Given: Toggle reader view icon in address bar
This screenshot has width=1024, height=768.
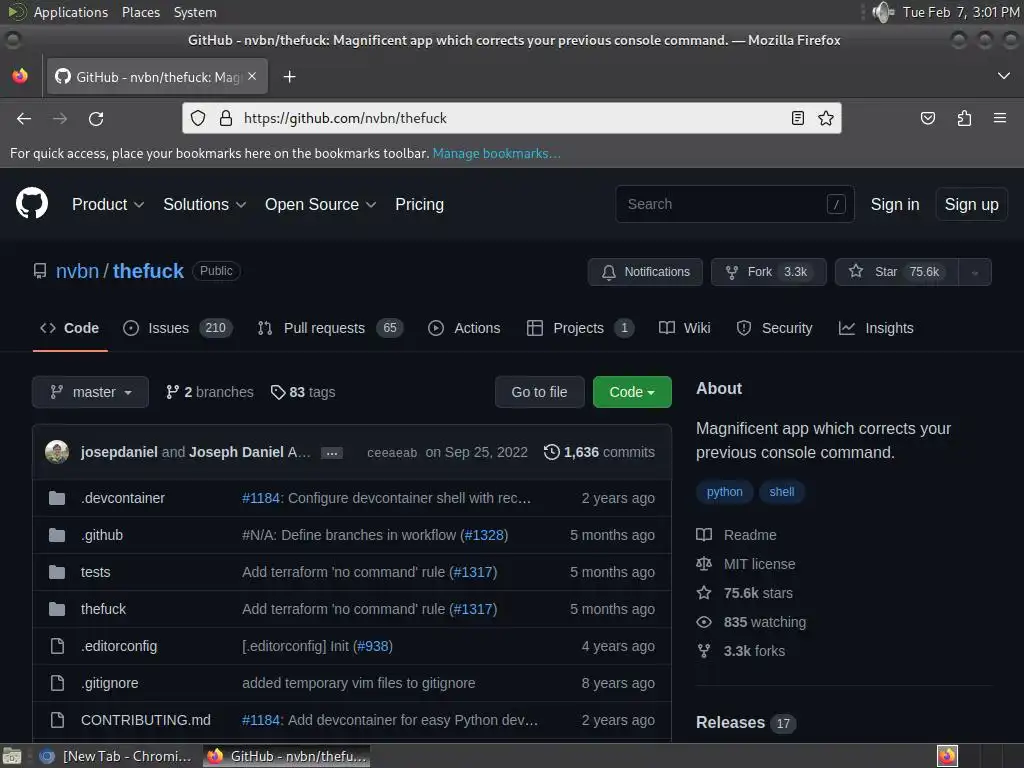Looking at the screenshot, I should (797, 118).
